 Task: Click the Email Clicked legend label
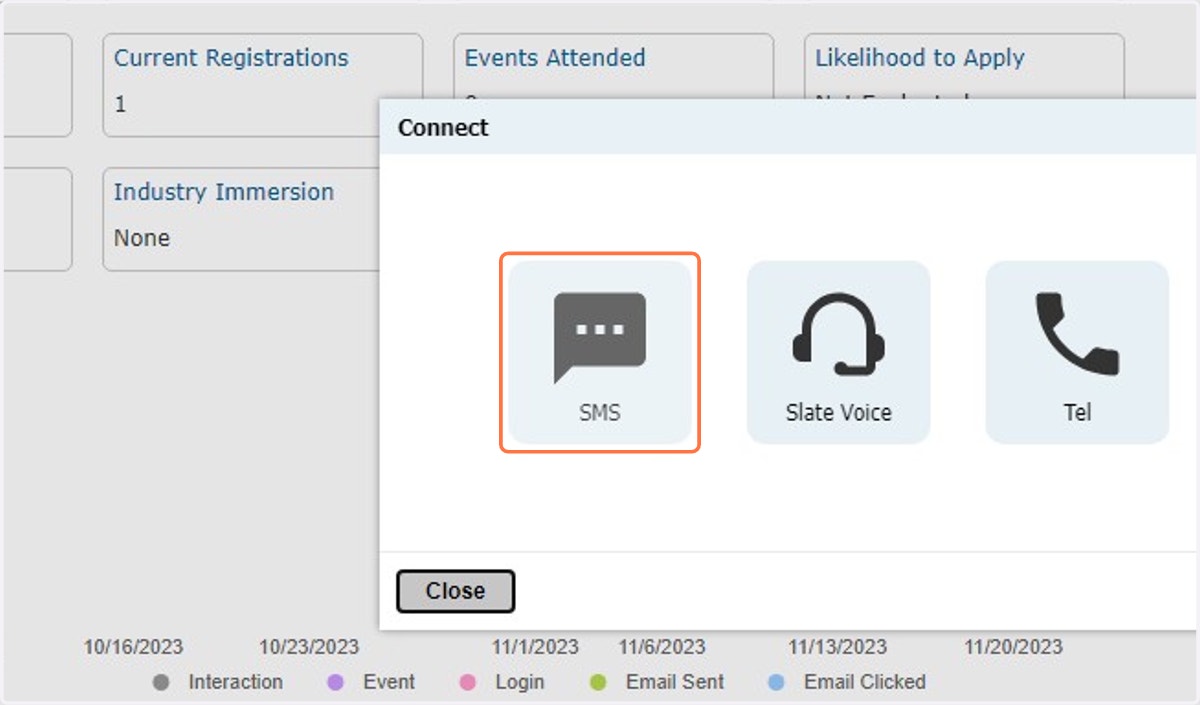click(x=865, y=682)
